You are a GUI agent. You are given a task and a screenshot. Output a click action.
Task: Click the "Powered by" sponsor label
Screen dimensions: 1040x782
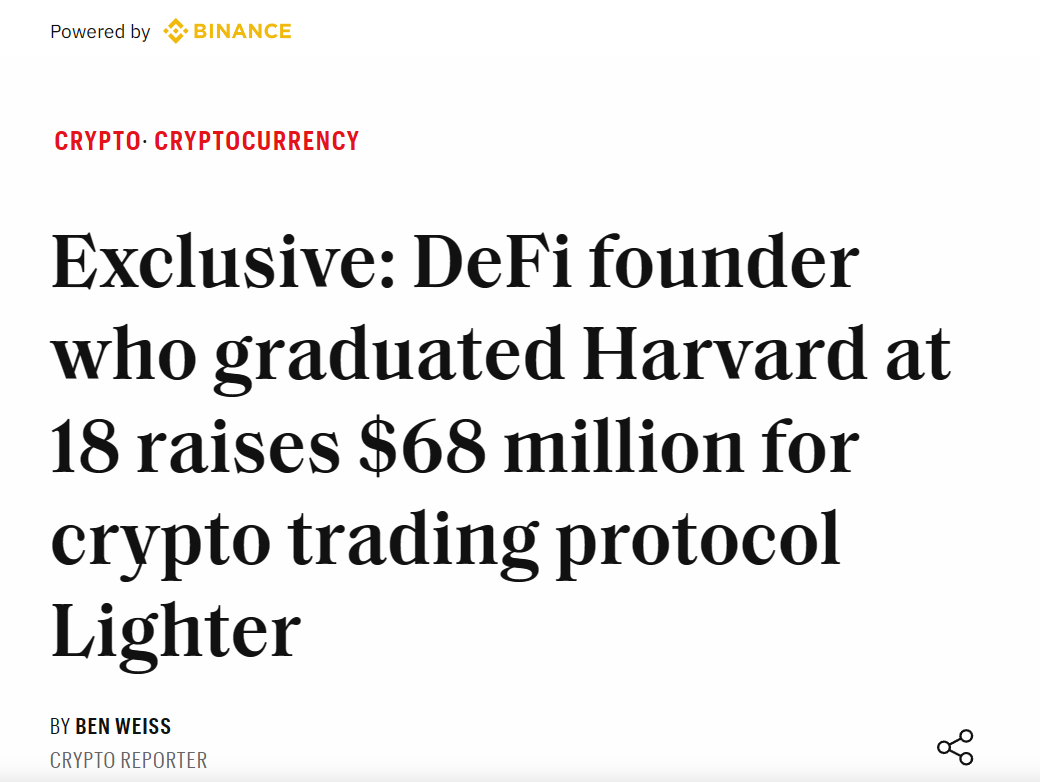tap(100, 32)
